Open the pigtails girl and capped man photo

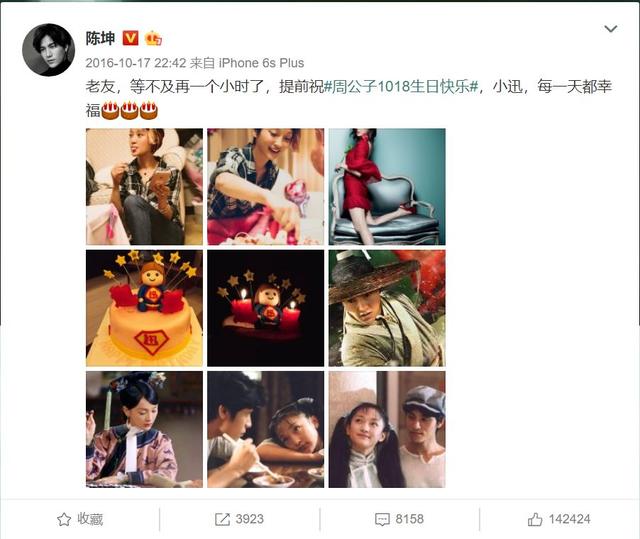coord(387,429)
